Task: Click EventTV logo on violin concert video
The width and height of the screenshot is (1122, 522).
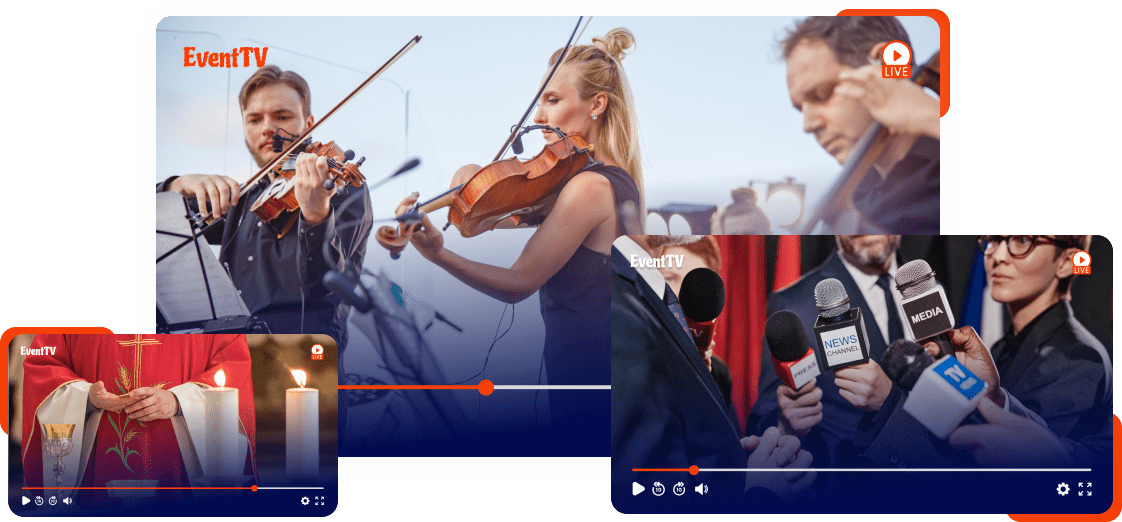Action: pos(225,58)
